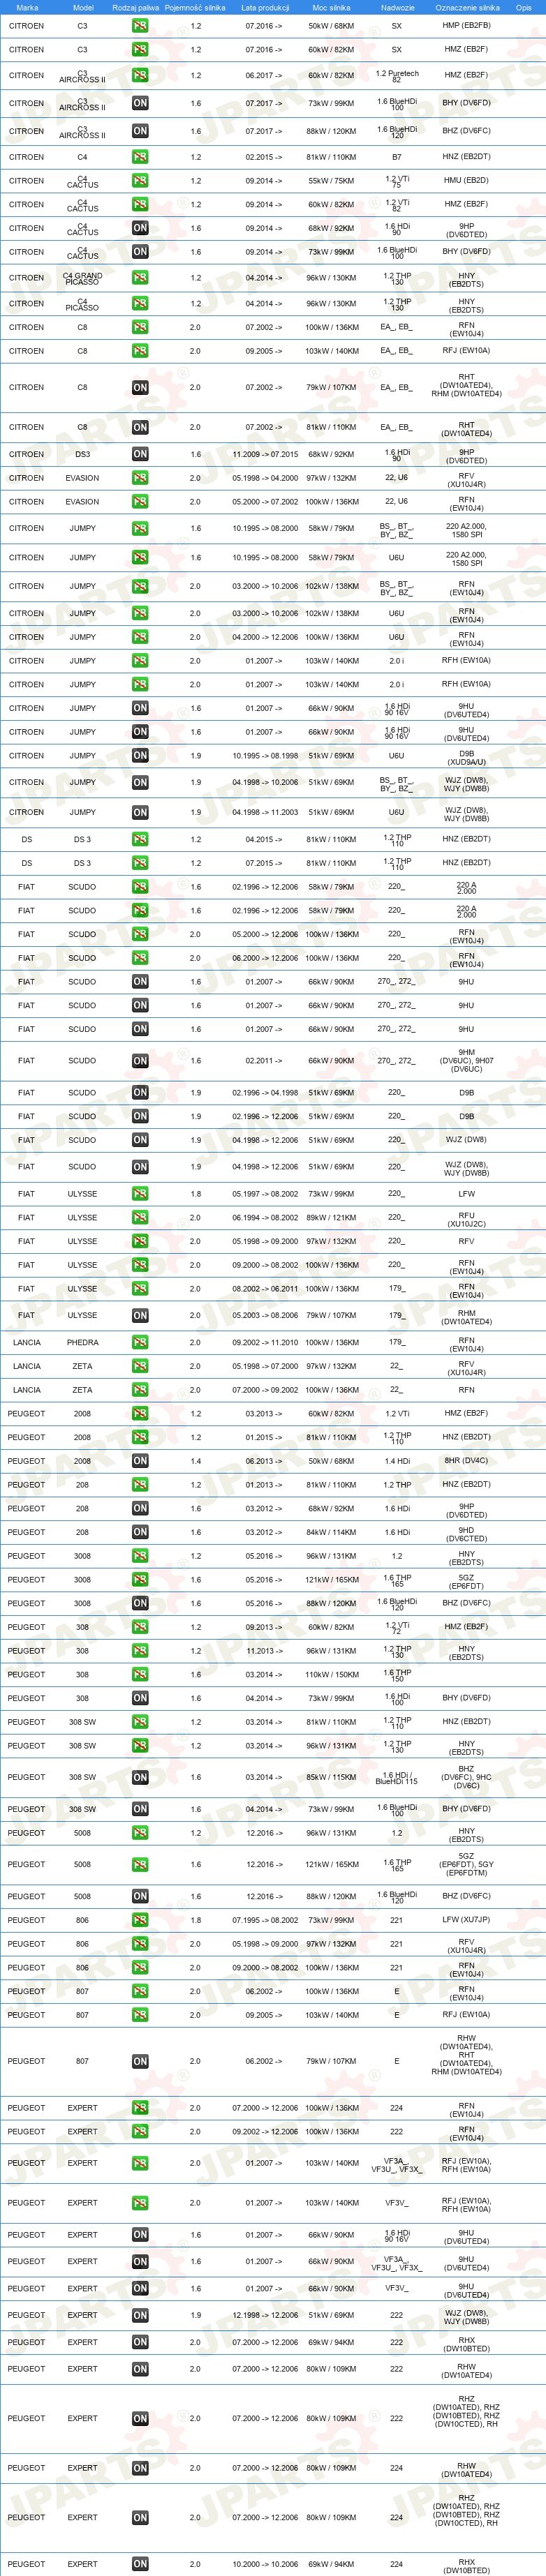The image size is (546, 2576).
Task: Click diesel ON icon in Peugeot 208 84kW/114KM row
Action: tap(140, 1532)
